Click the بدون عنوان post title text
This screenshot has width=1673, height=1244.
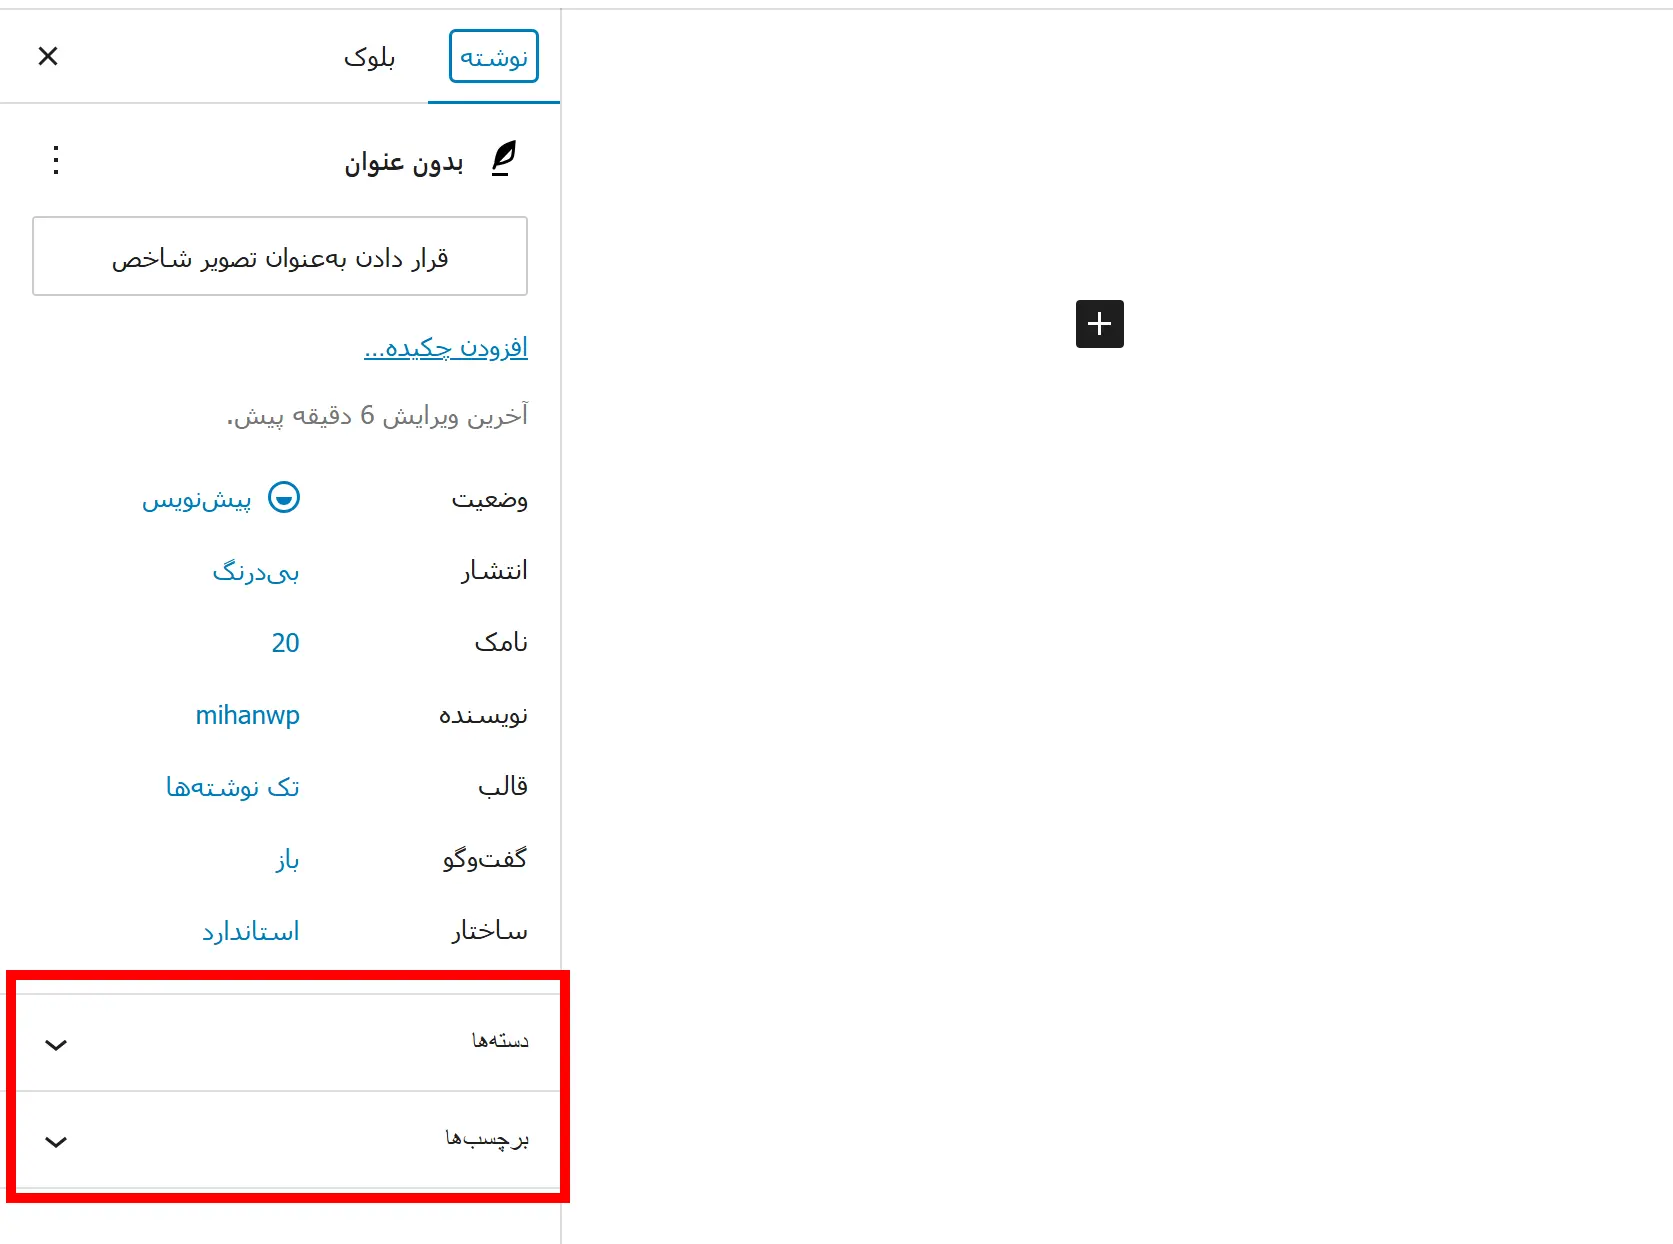[404, 162]
